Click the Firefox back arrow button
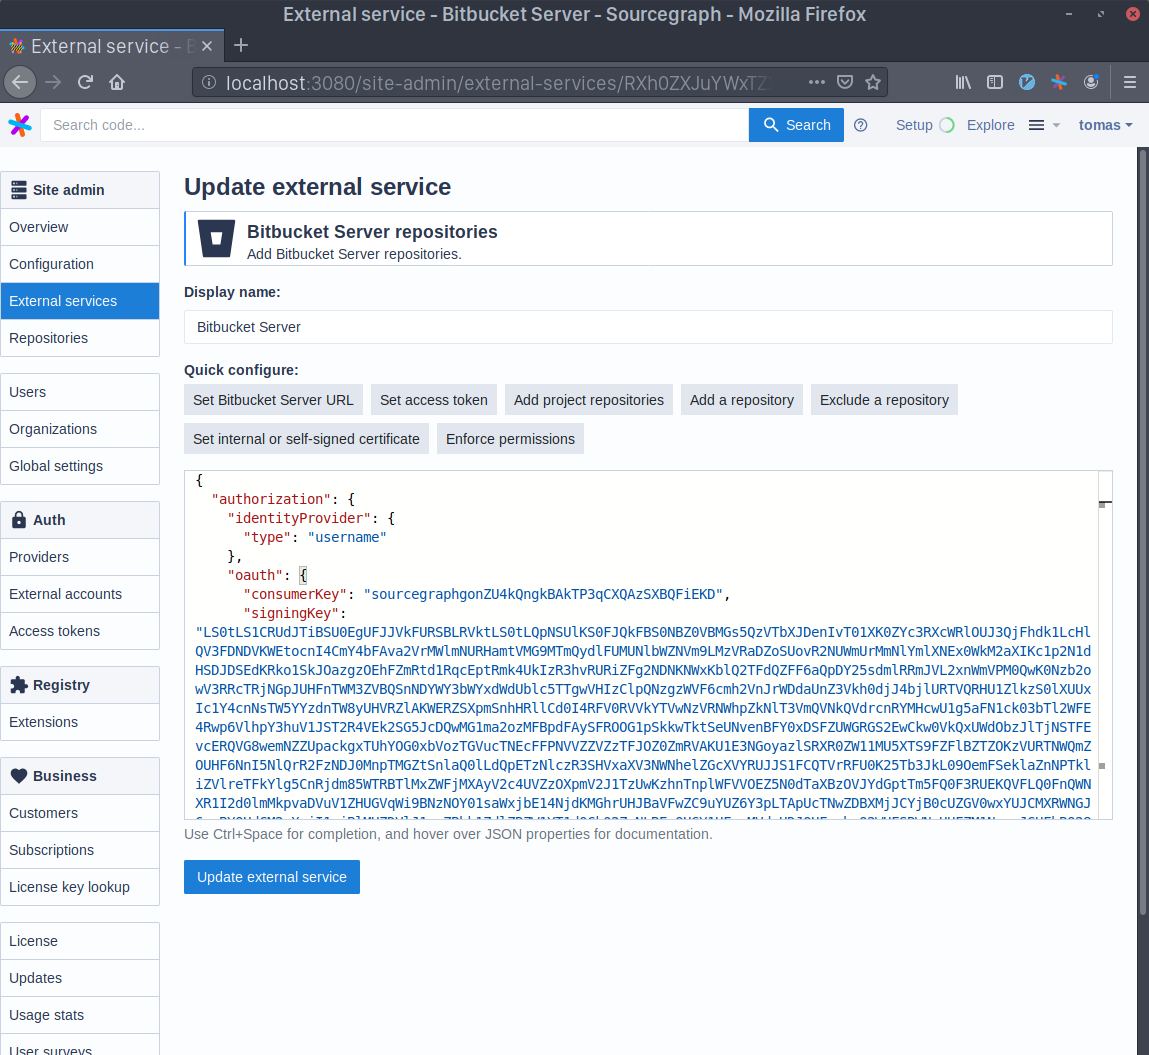The image size is (1149, 1055). click(x=20, y=82)
